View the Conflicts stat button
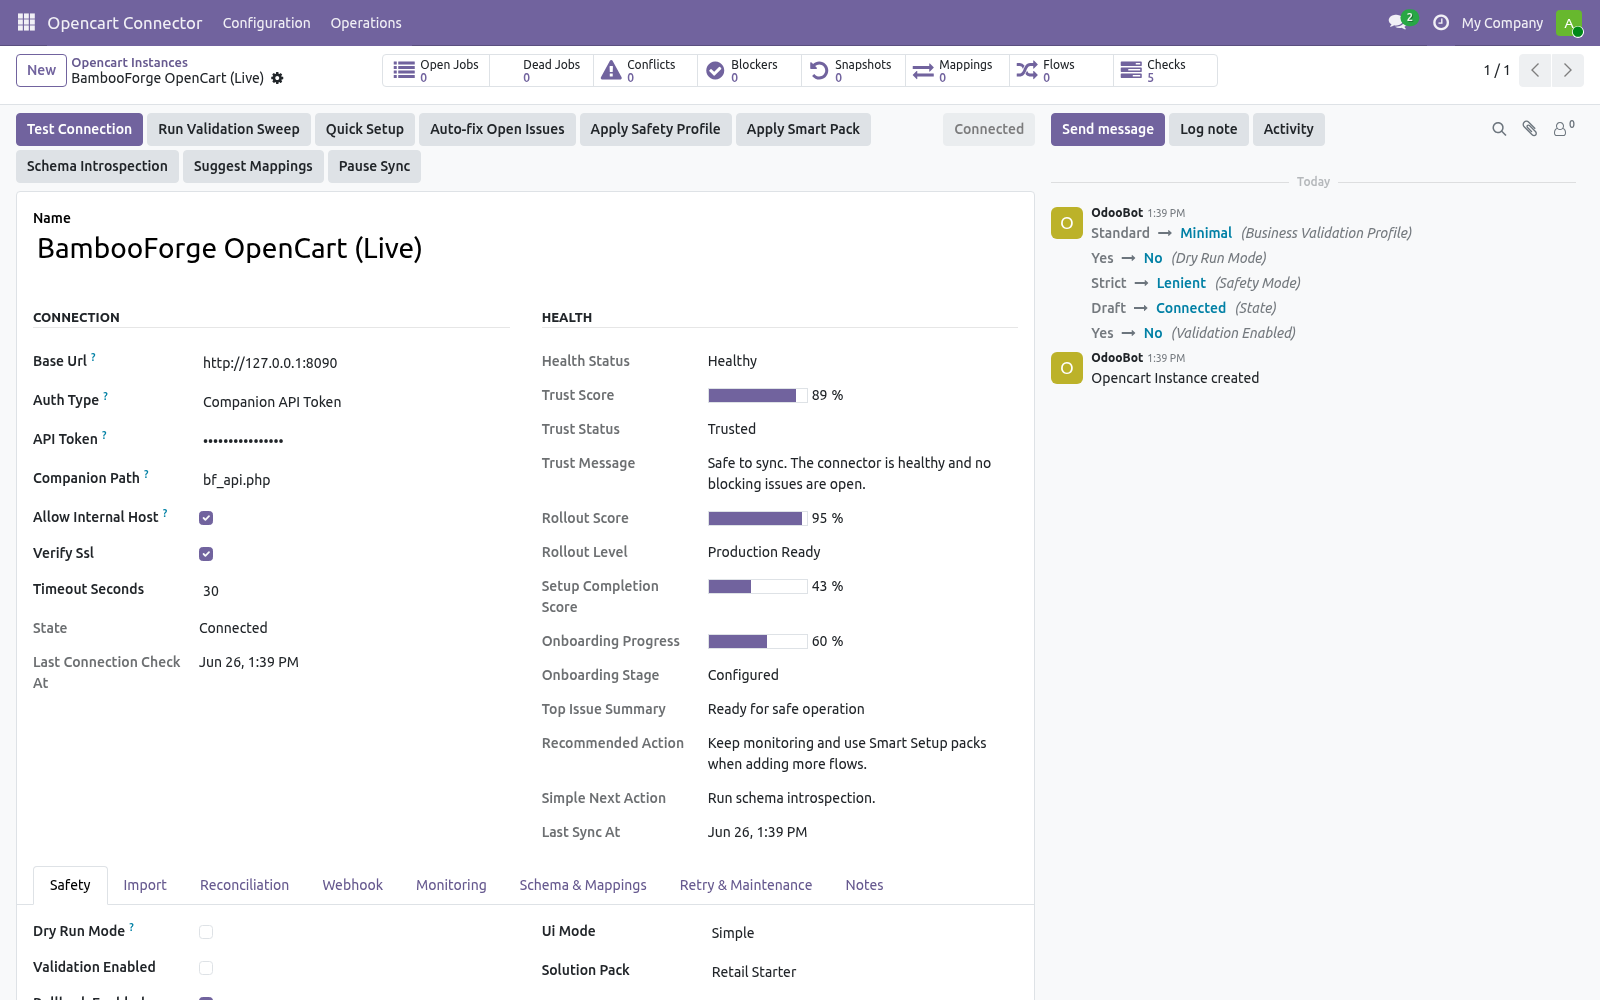The image size is (1600, 1000). point(645,70)
